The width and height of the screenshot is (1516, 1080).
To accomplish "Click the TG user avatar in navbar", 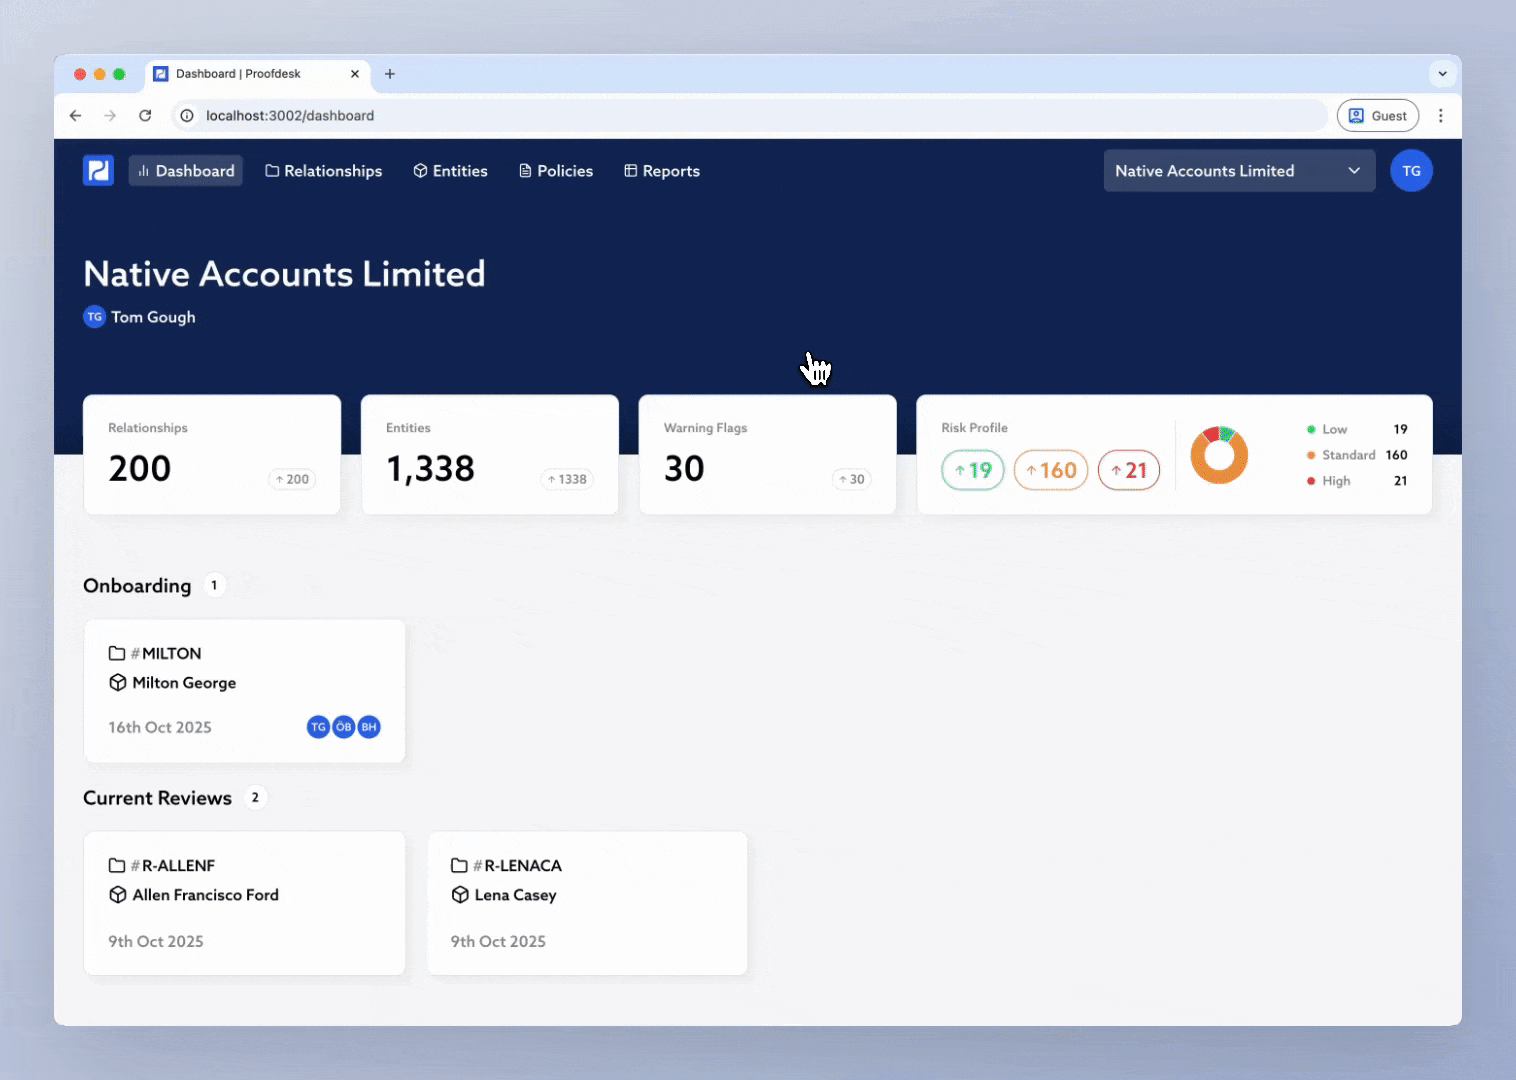I will (1410, 171).
